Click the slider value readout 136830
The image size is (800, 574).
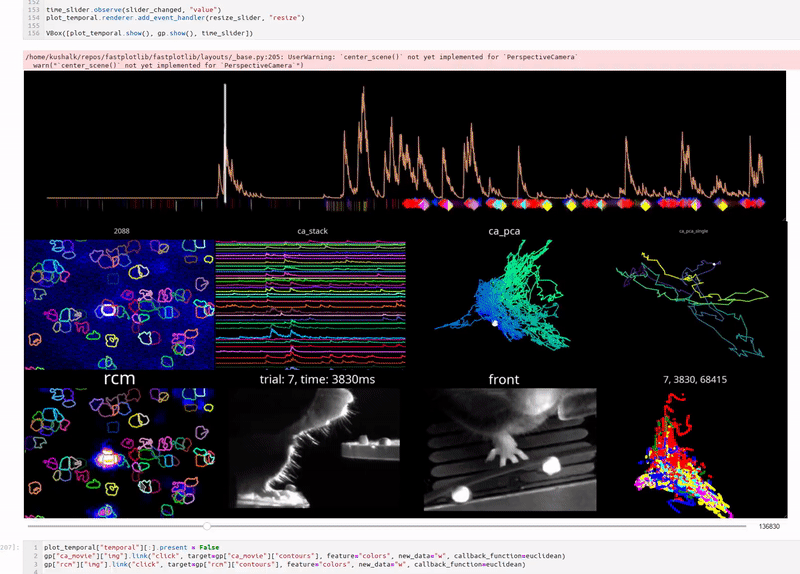pyautogui.click(x=769, y=526)
